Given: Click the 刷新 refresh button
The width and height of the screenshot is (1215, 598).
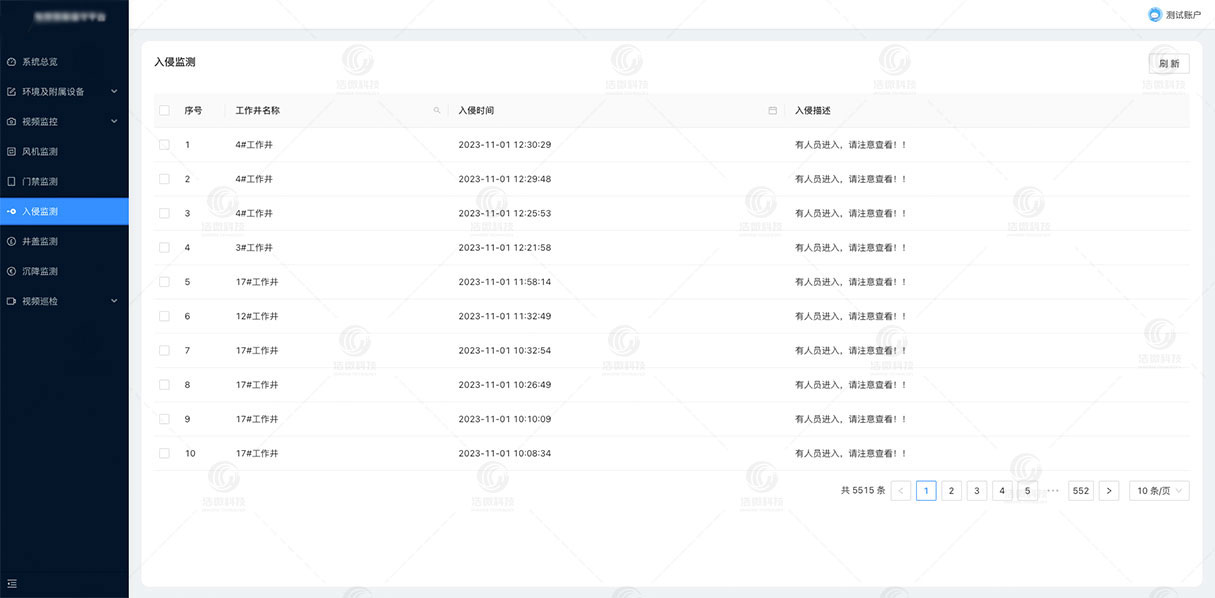Looking at the screenshot, I should tap(1168, 64).
